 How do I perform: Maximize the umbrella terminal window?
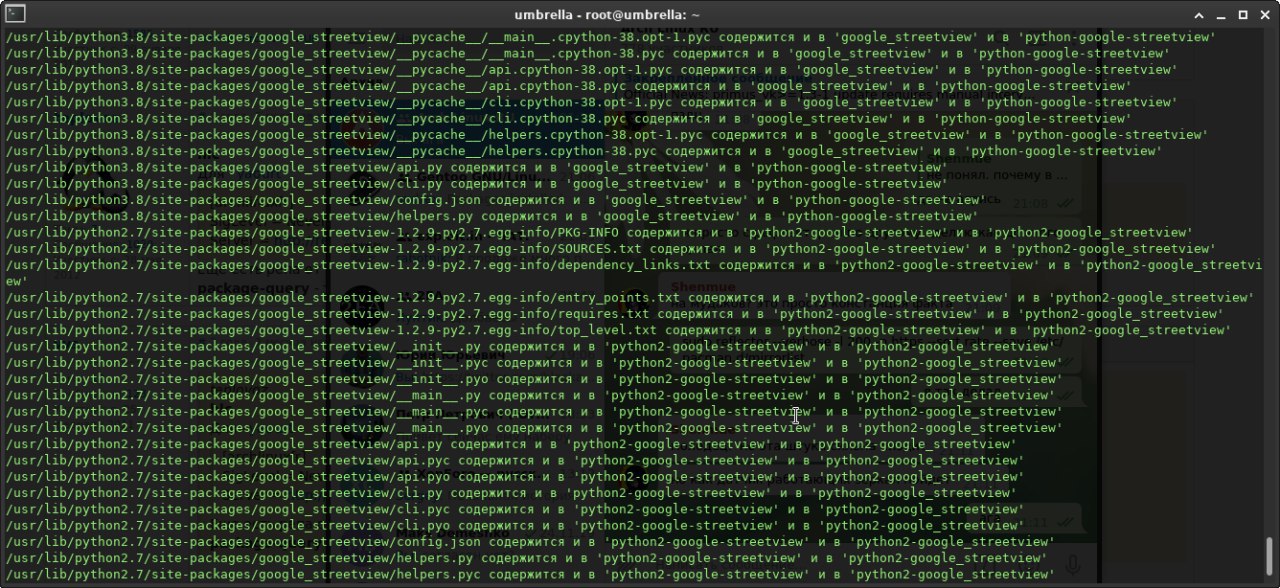1243,14
